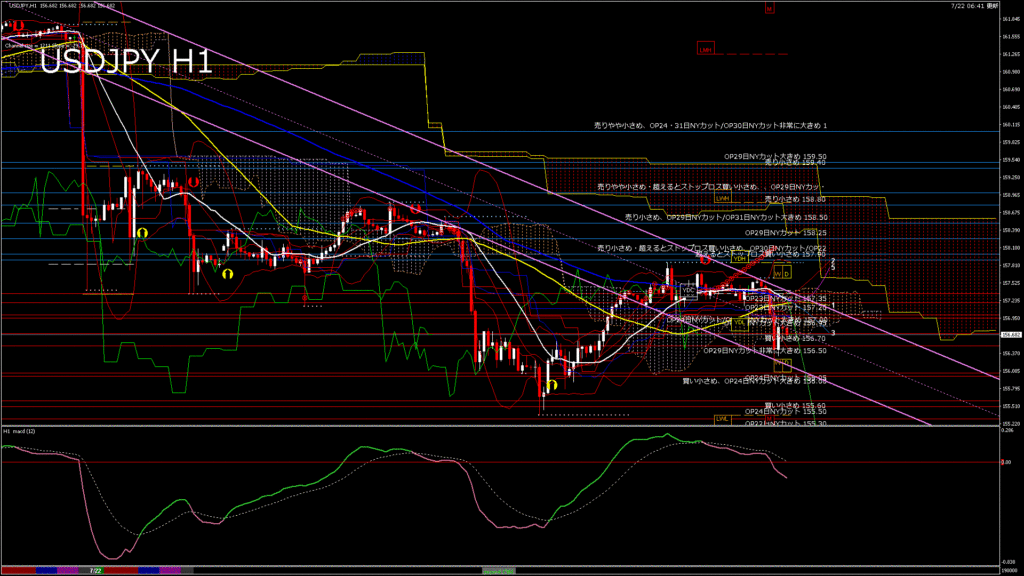Click the red M label at chart top
The image size is (1024, 576).
tap(768, 9)
